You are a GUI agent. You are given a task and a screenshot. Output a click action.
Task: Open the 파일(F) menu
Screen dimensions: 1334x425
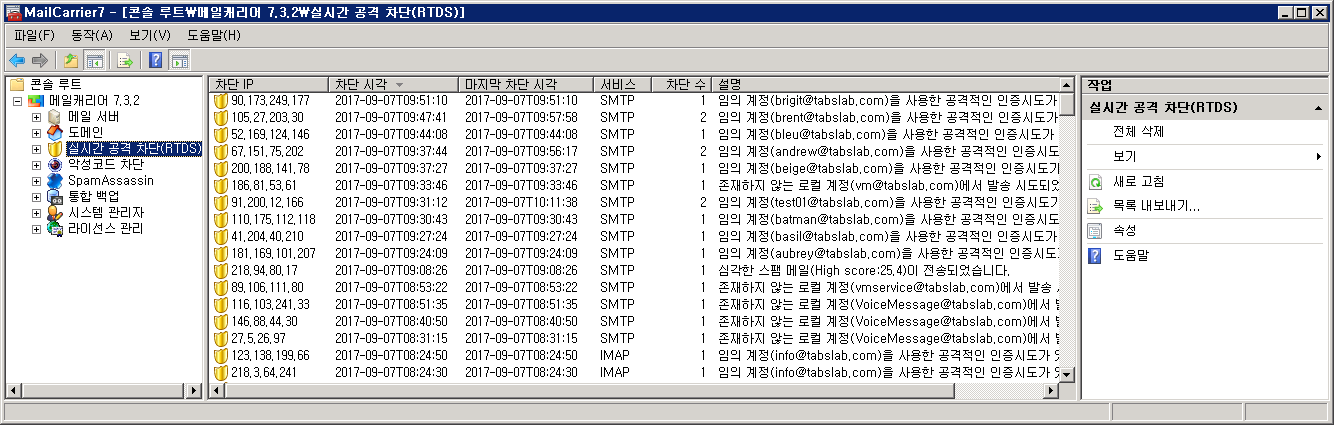[35, 35]
